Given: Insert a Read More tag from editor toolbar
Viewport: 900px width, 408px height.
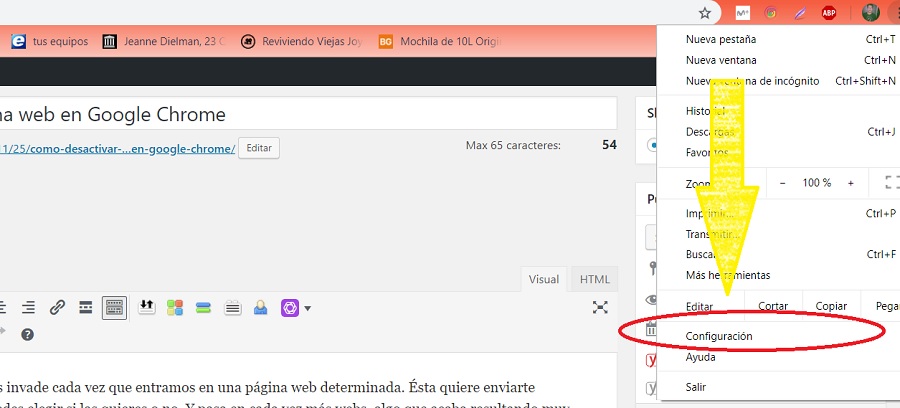Looking at the screenshot, I should coord(86,308).
